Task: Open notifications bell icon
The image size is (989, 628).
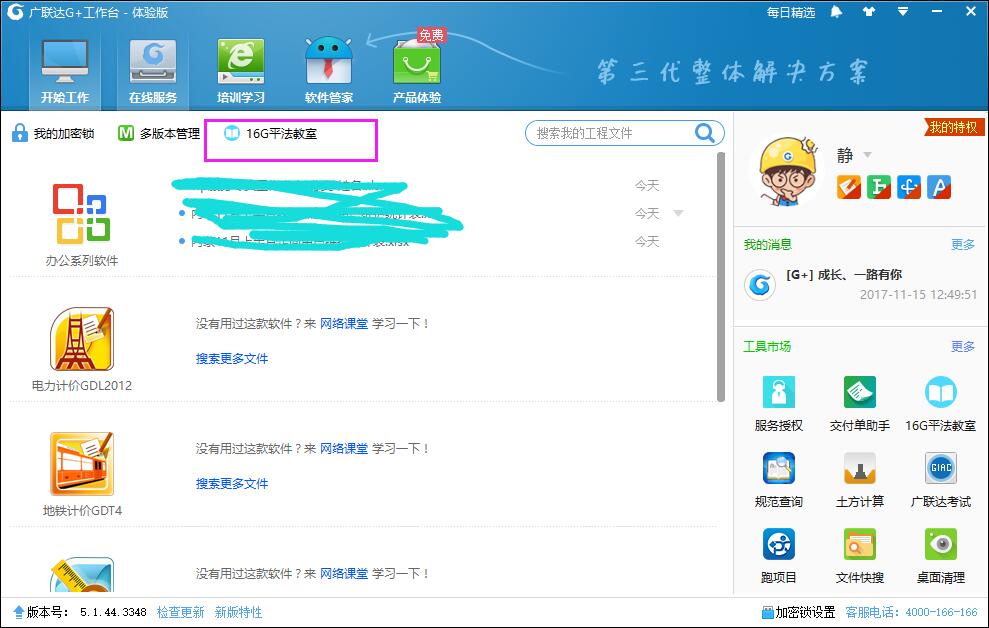Action: (836, 12)
